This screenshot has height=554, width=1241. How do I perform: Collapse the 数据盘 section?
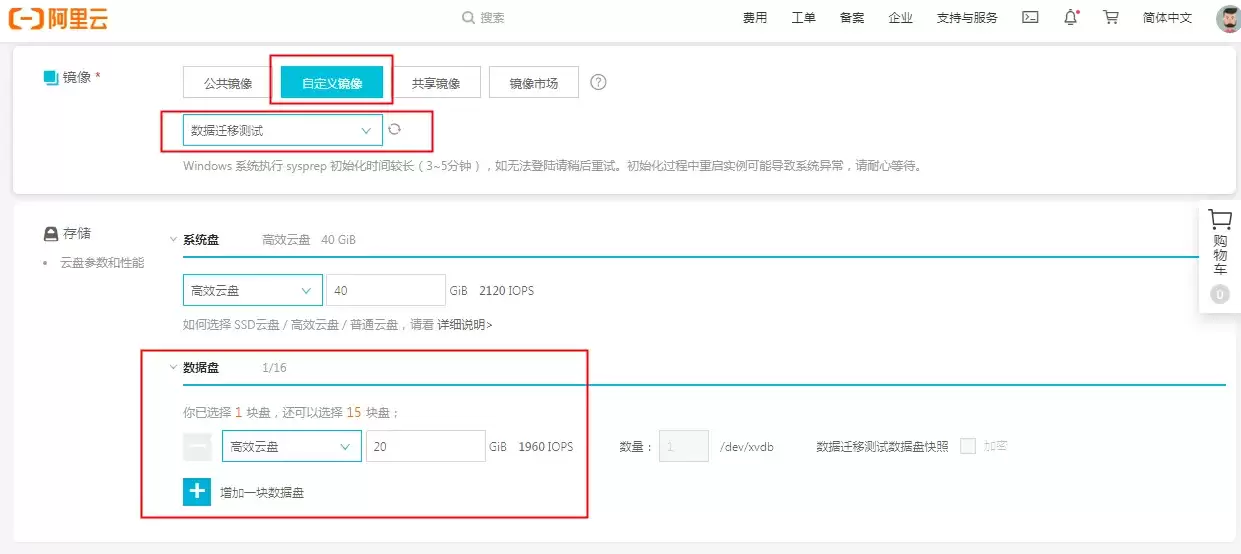(x=173, y=367)
